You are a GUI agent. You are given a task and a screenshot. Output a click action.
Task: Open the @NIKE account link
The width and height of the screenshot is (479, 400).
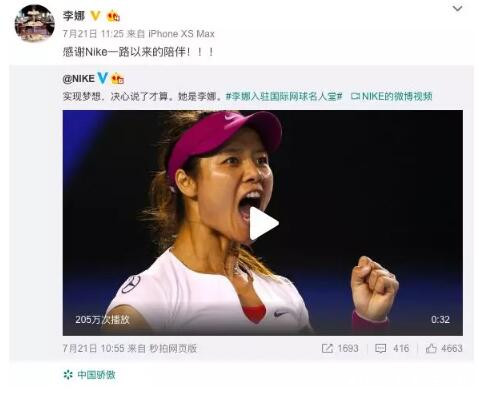78,79
